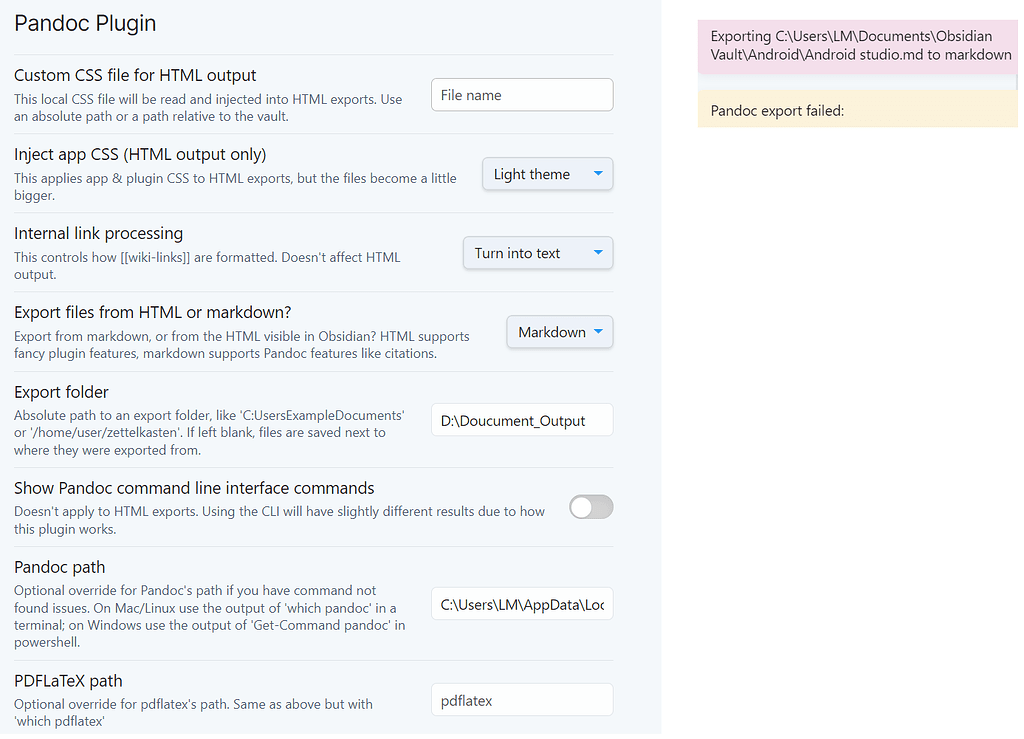Click the PDFLaTeX path setting title

(68, 681)
